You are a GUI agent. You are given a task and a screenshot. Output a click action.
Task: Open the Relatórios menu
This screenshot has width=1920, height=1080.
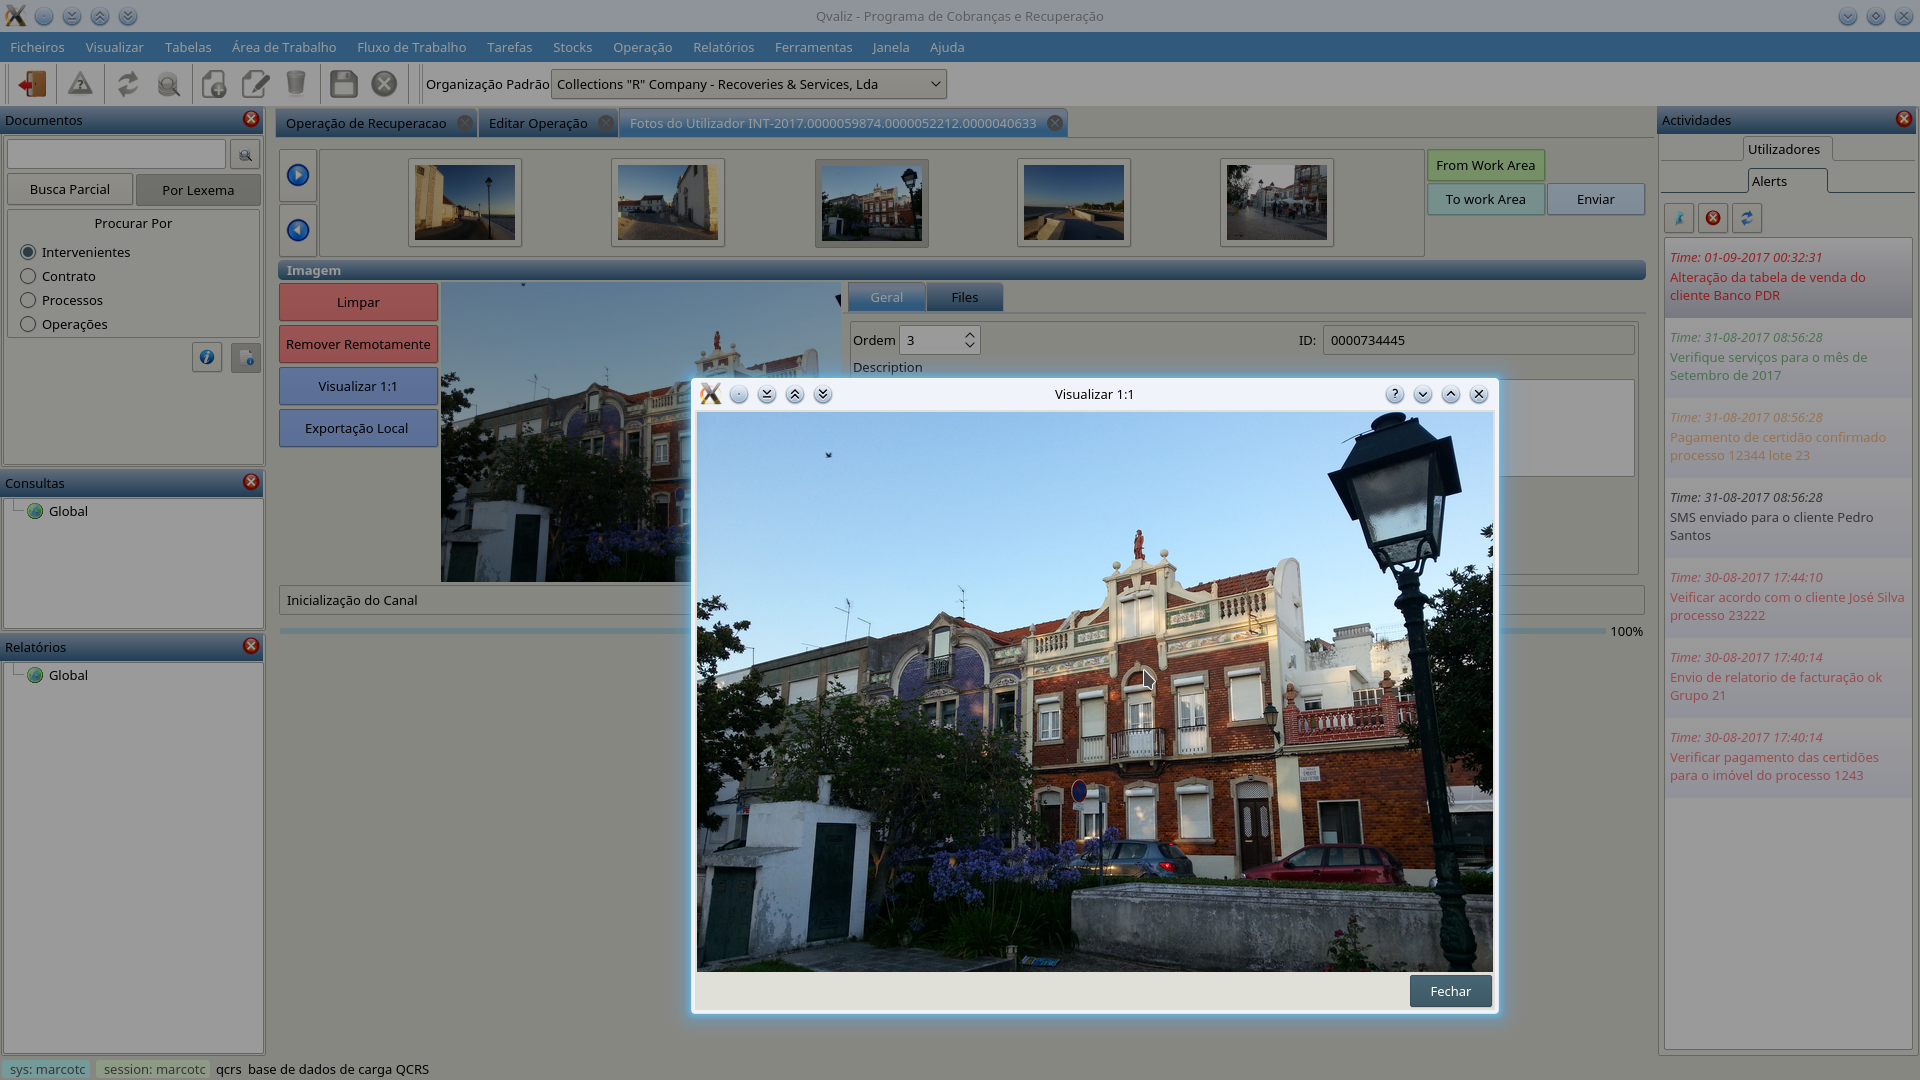pyautogui.click(x=723, y=47)
